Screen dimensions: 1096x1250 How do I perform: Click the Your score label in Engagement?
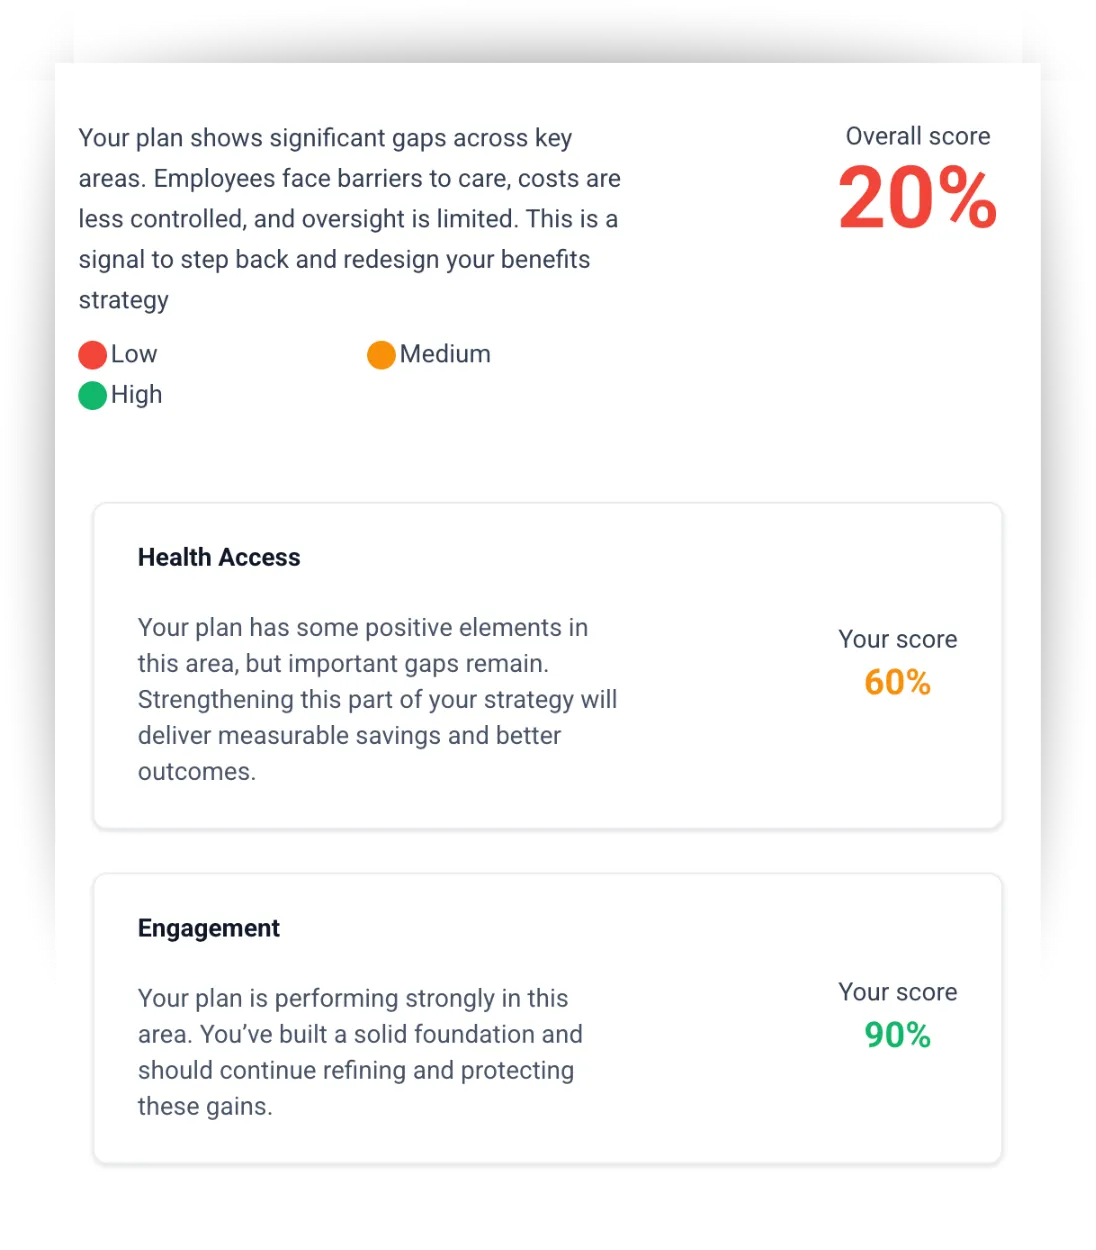(898, 992)
